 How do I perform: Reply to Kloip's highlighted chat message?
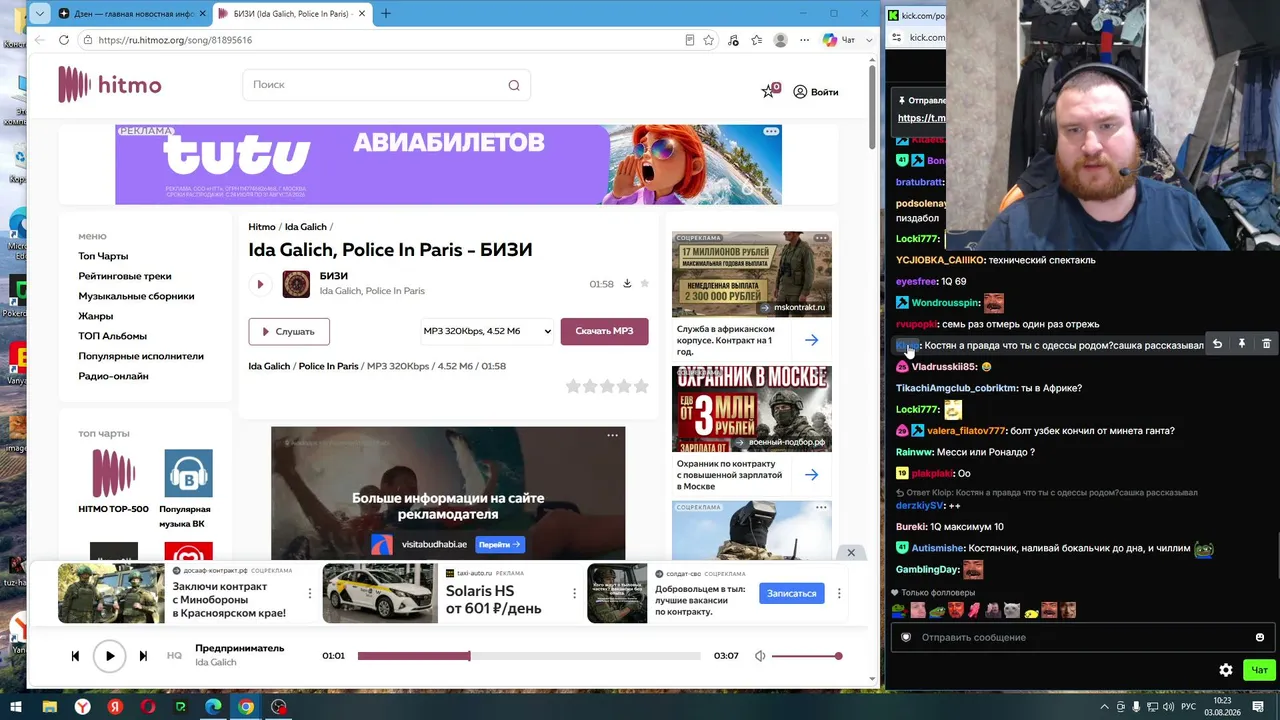click(x=1217, y=344)
